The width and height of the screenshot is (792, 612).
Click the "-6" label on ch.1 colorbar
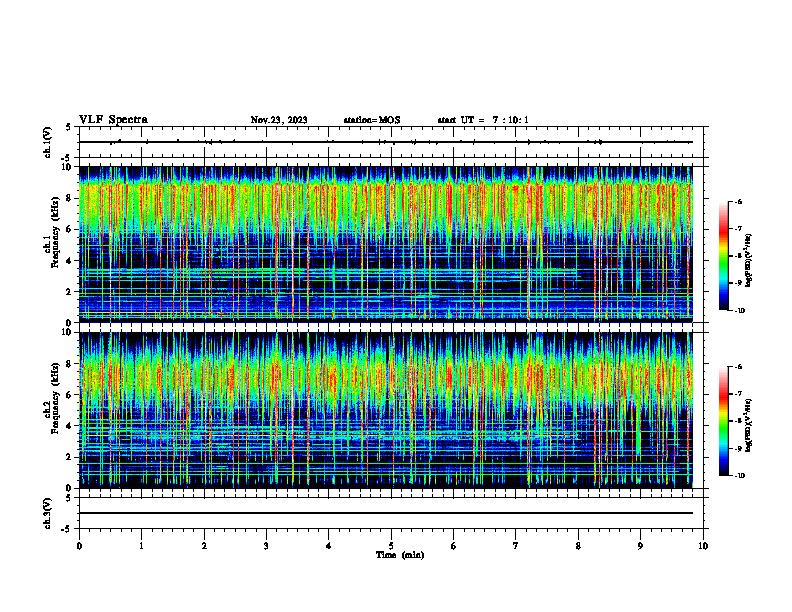pos(738,202)
